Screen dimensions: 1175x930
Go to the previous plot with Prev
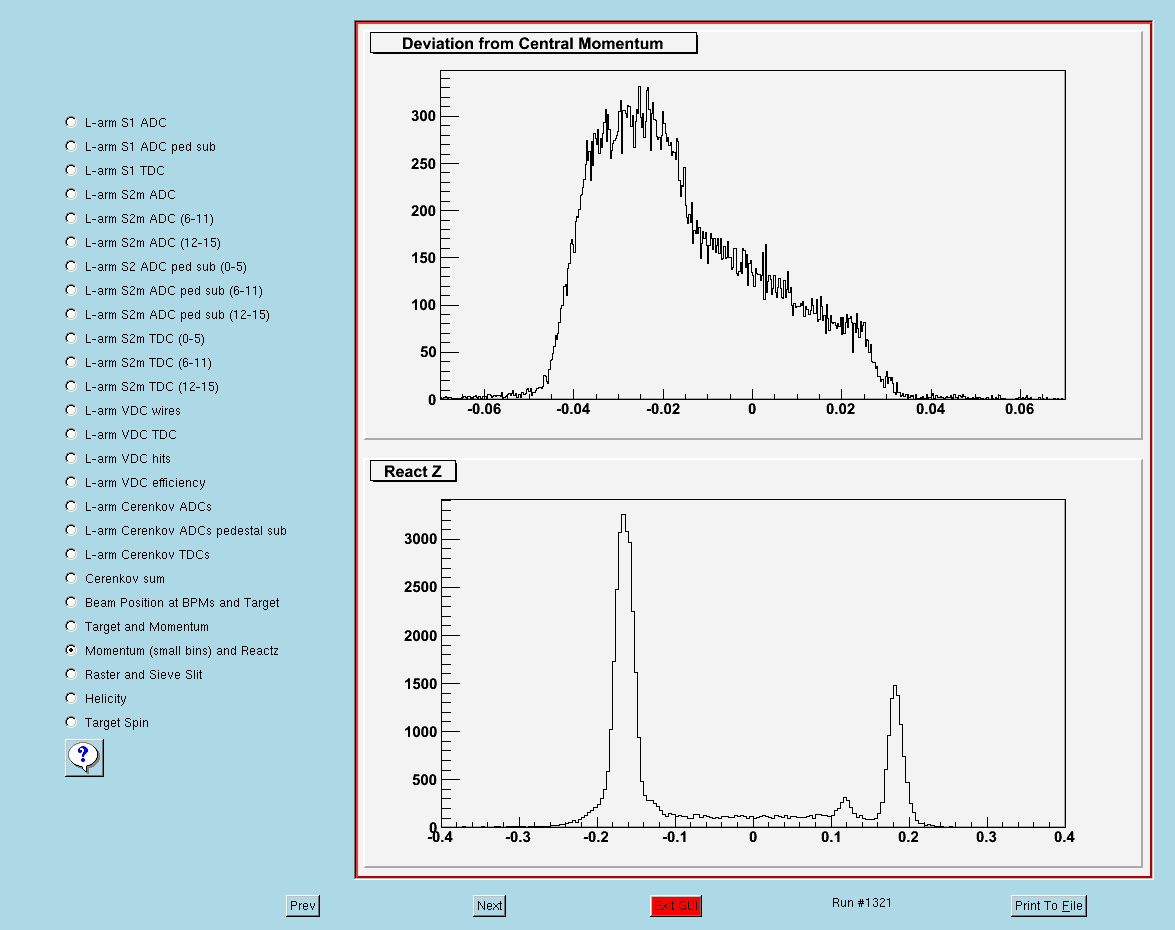pyautogui.click(x=303, y=905)
